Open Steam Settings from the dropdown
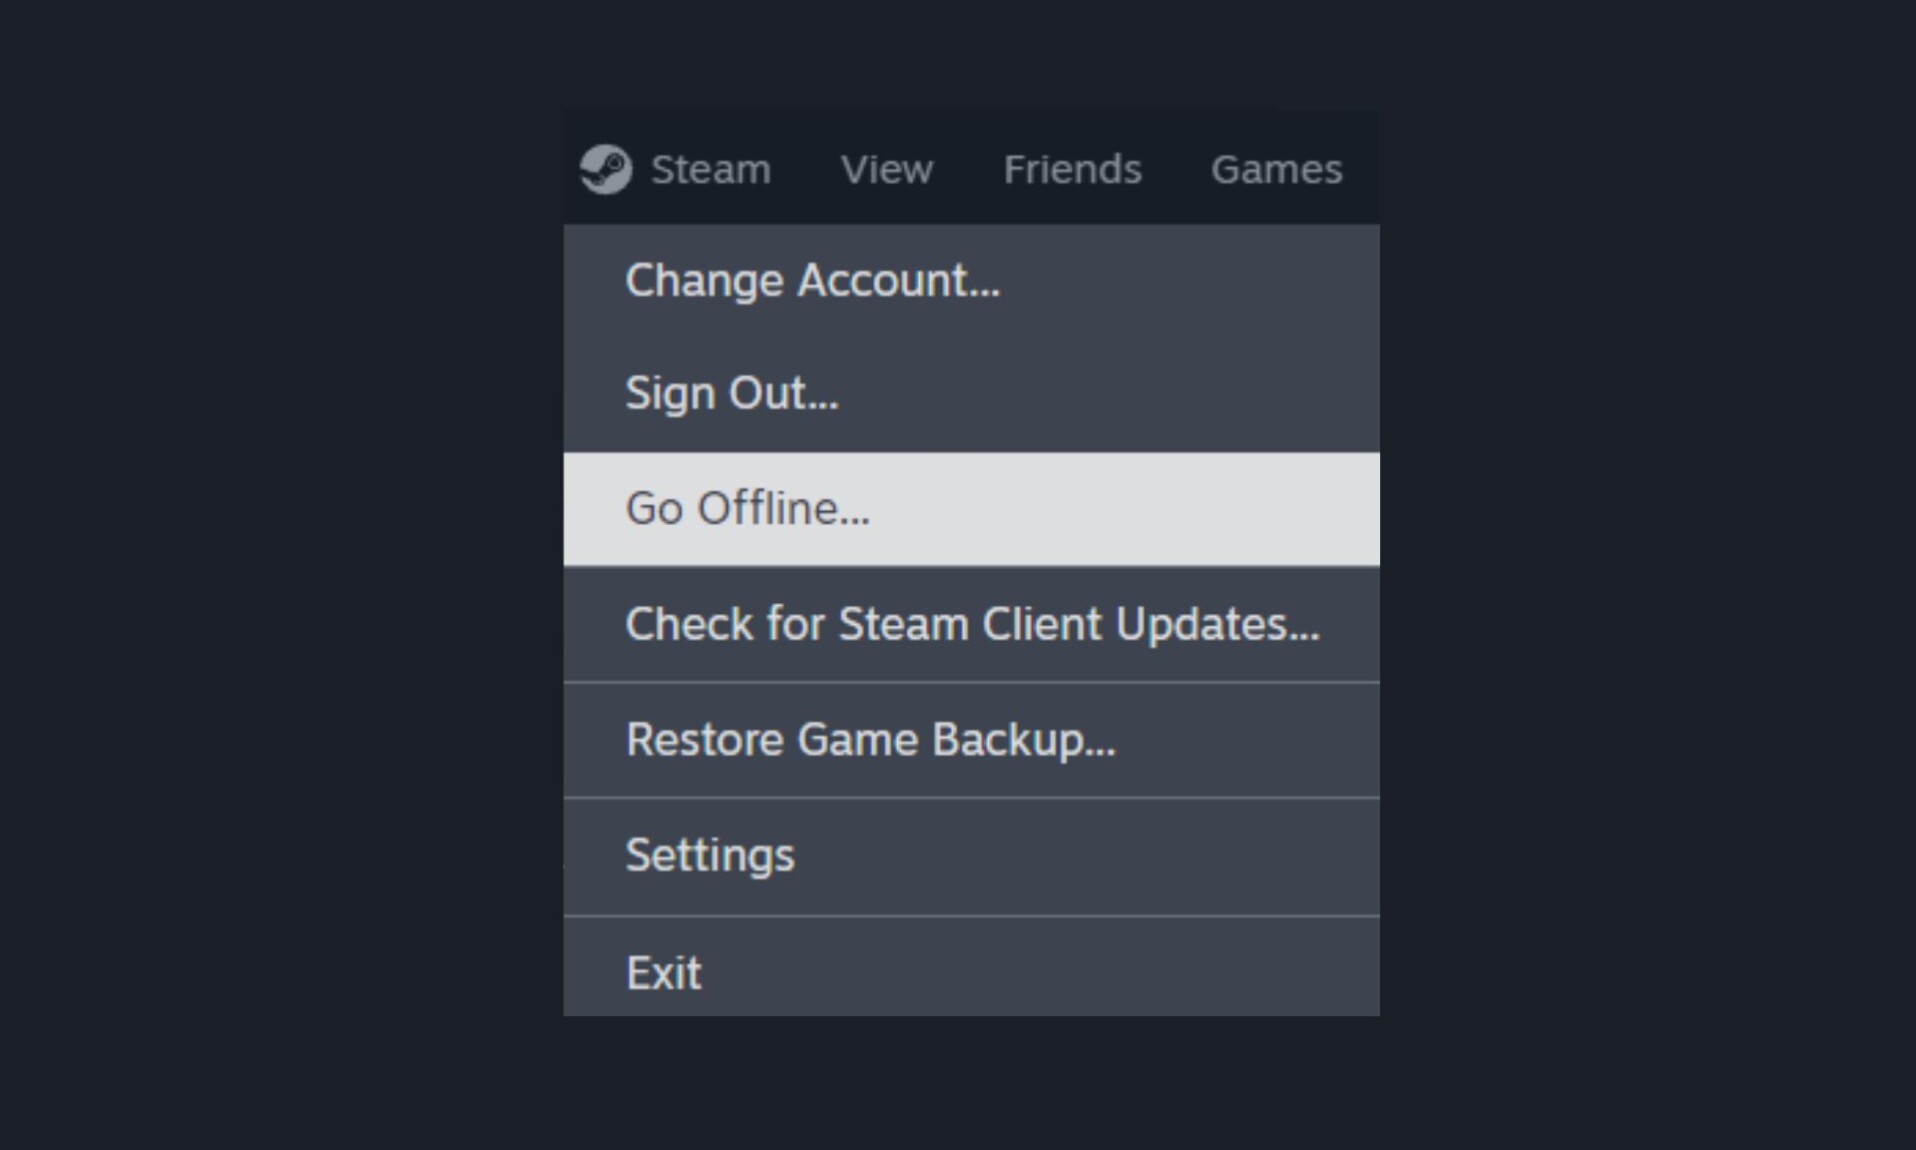Screen dimensions: 1916x1150 [x=971, y=856]
